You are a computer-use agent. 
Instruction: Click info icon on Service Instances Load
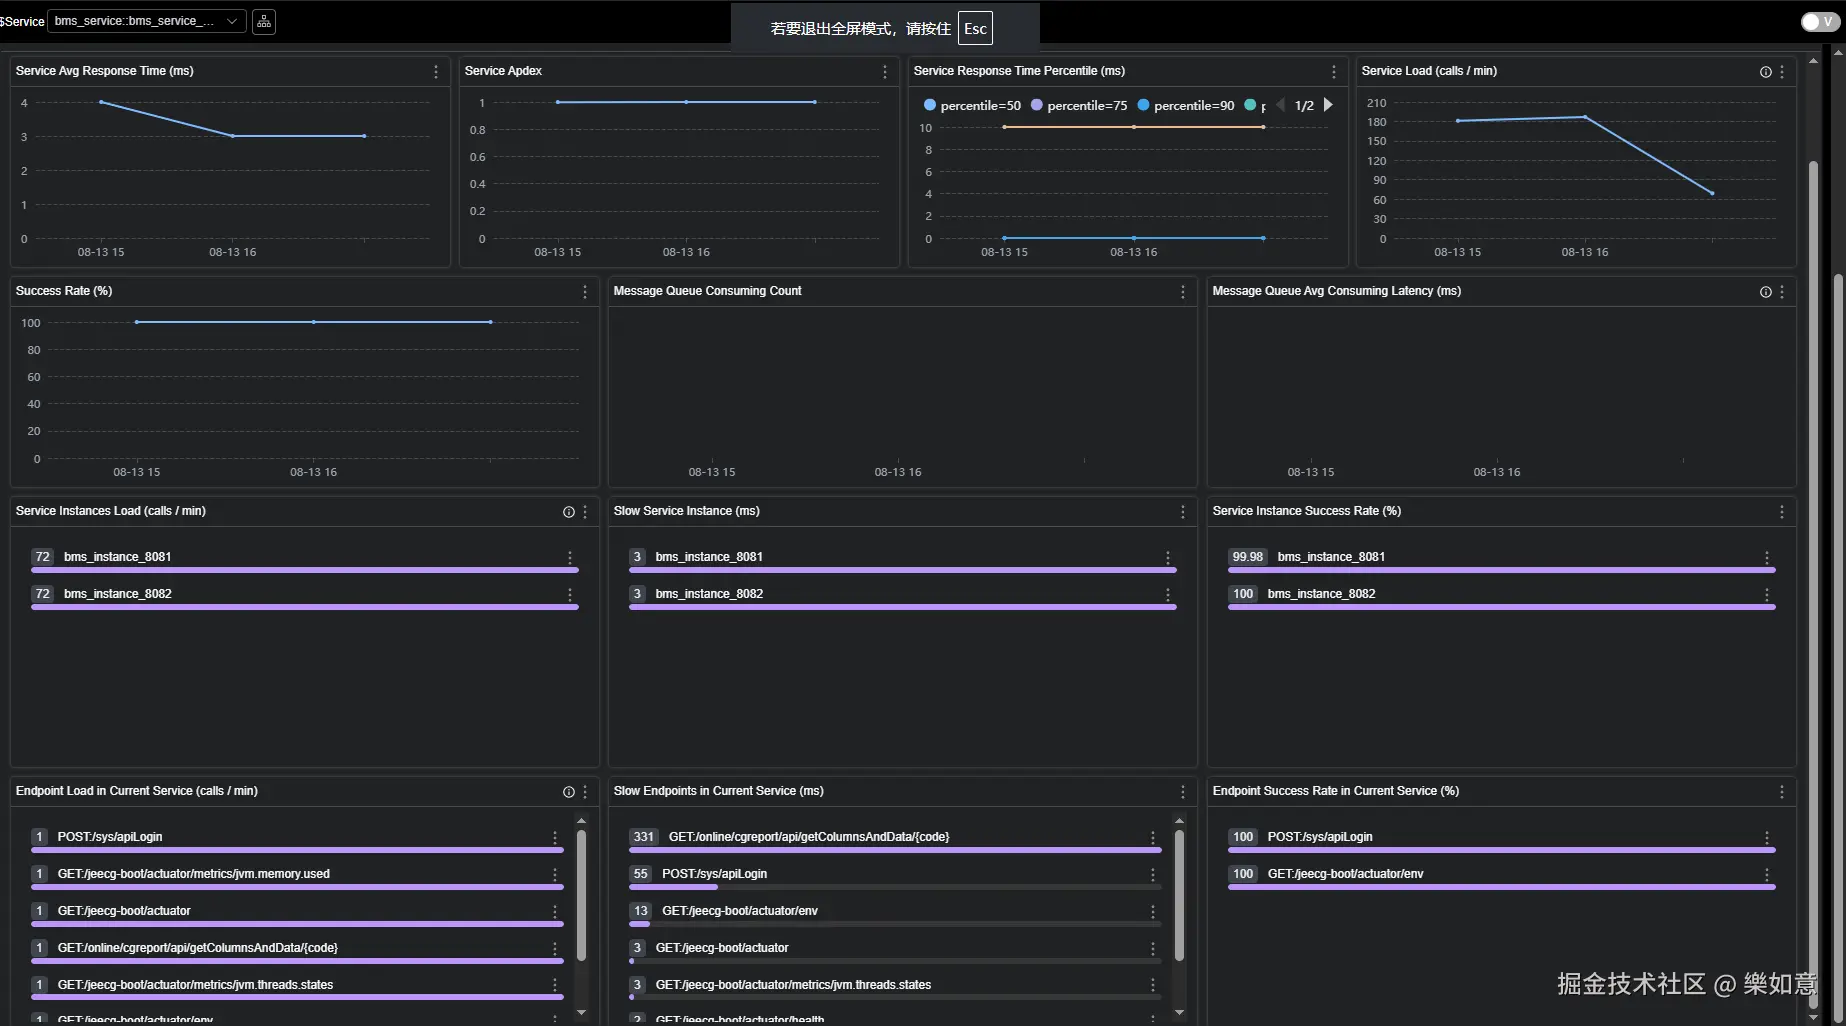pos(569,512)
